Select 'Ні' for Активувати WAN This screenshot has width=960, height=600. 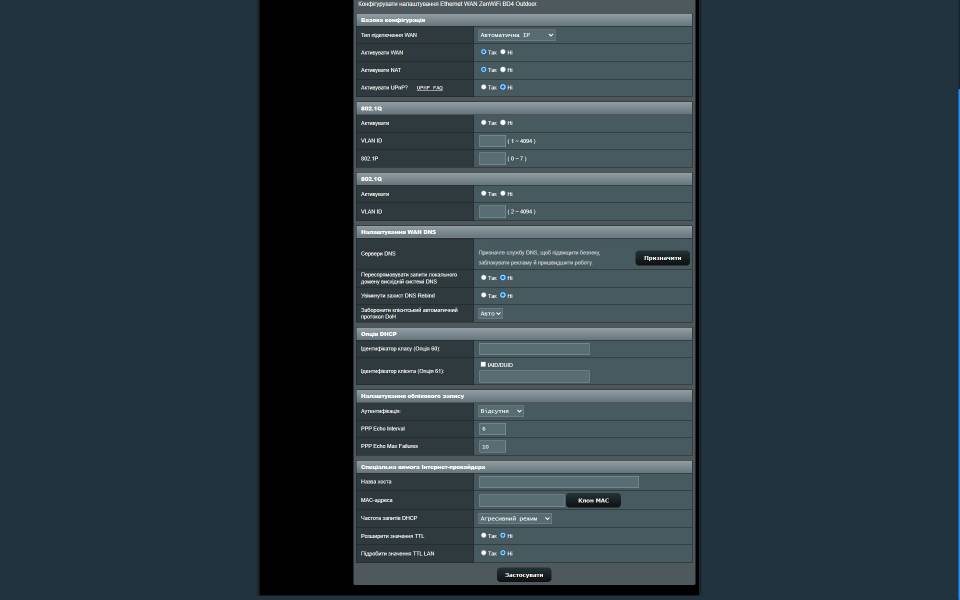pos(503,52)
